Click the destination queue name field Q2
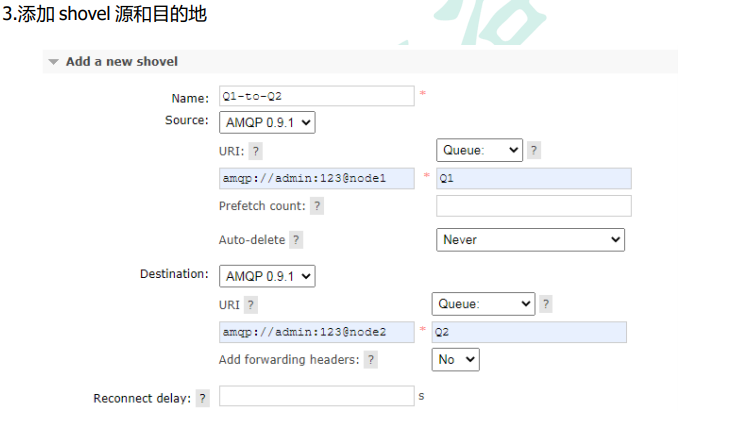The height and width of the screenshot is (422, 752). tap(529, 332)
